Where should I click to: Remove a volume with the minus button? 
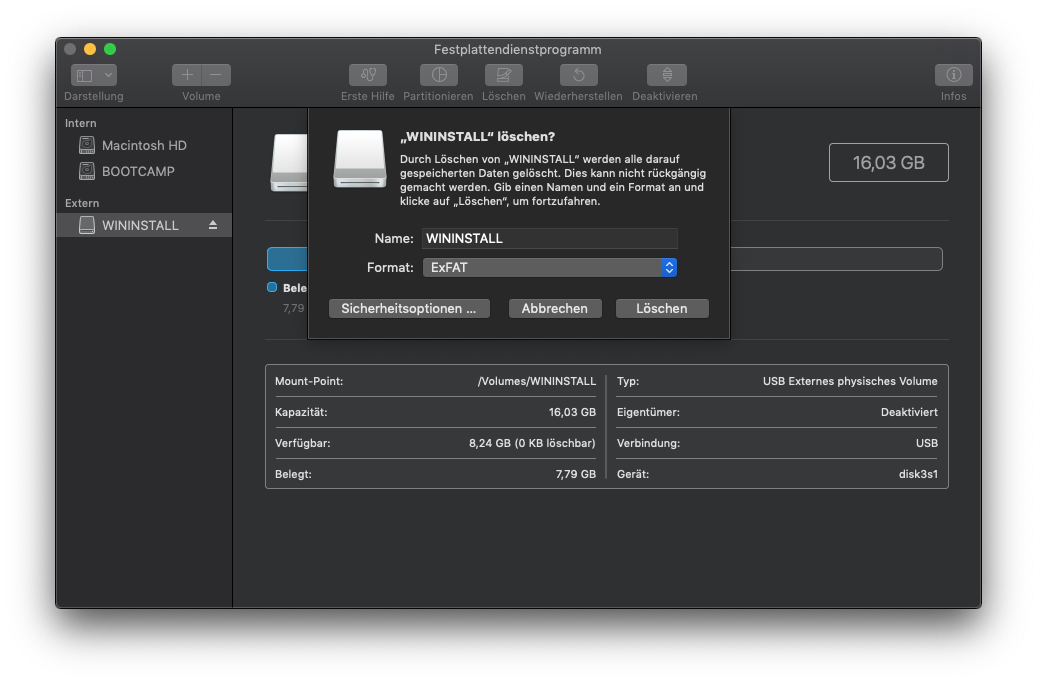click(x=216, y=75)
